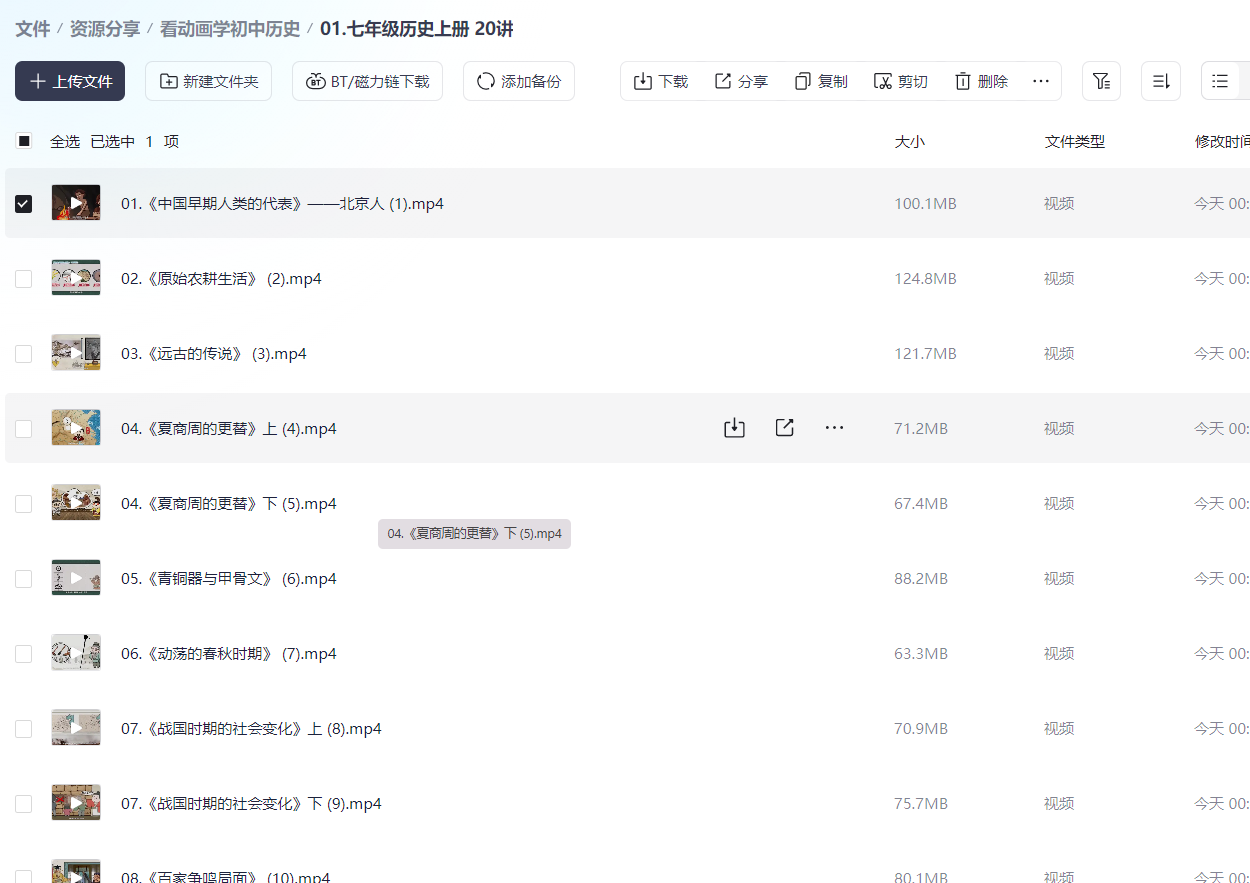Start a BT/磁力链下载 task
1250x883 pixels.
coord(367,81)
